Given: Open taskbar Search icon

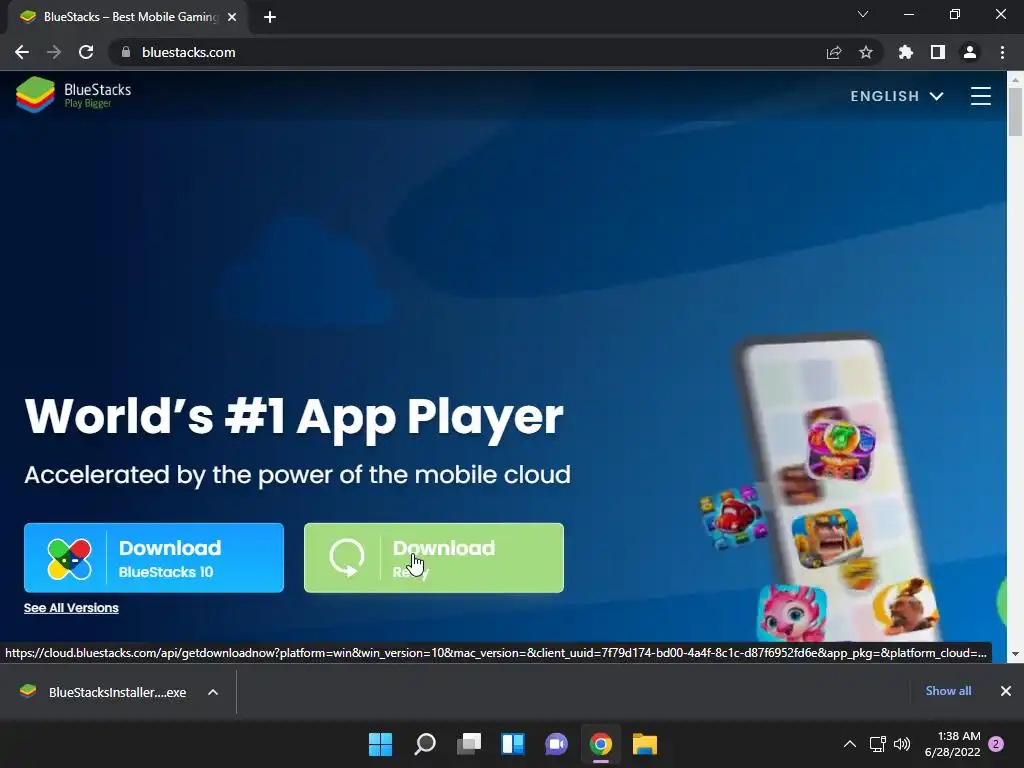Looking at the screenshot, I should coord(424,744).
